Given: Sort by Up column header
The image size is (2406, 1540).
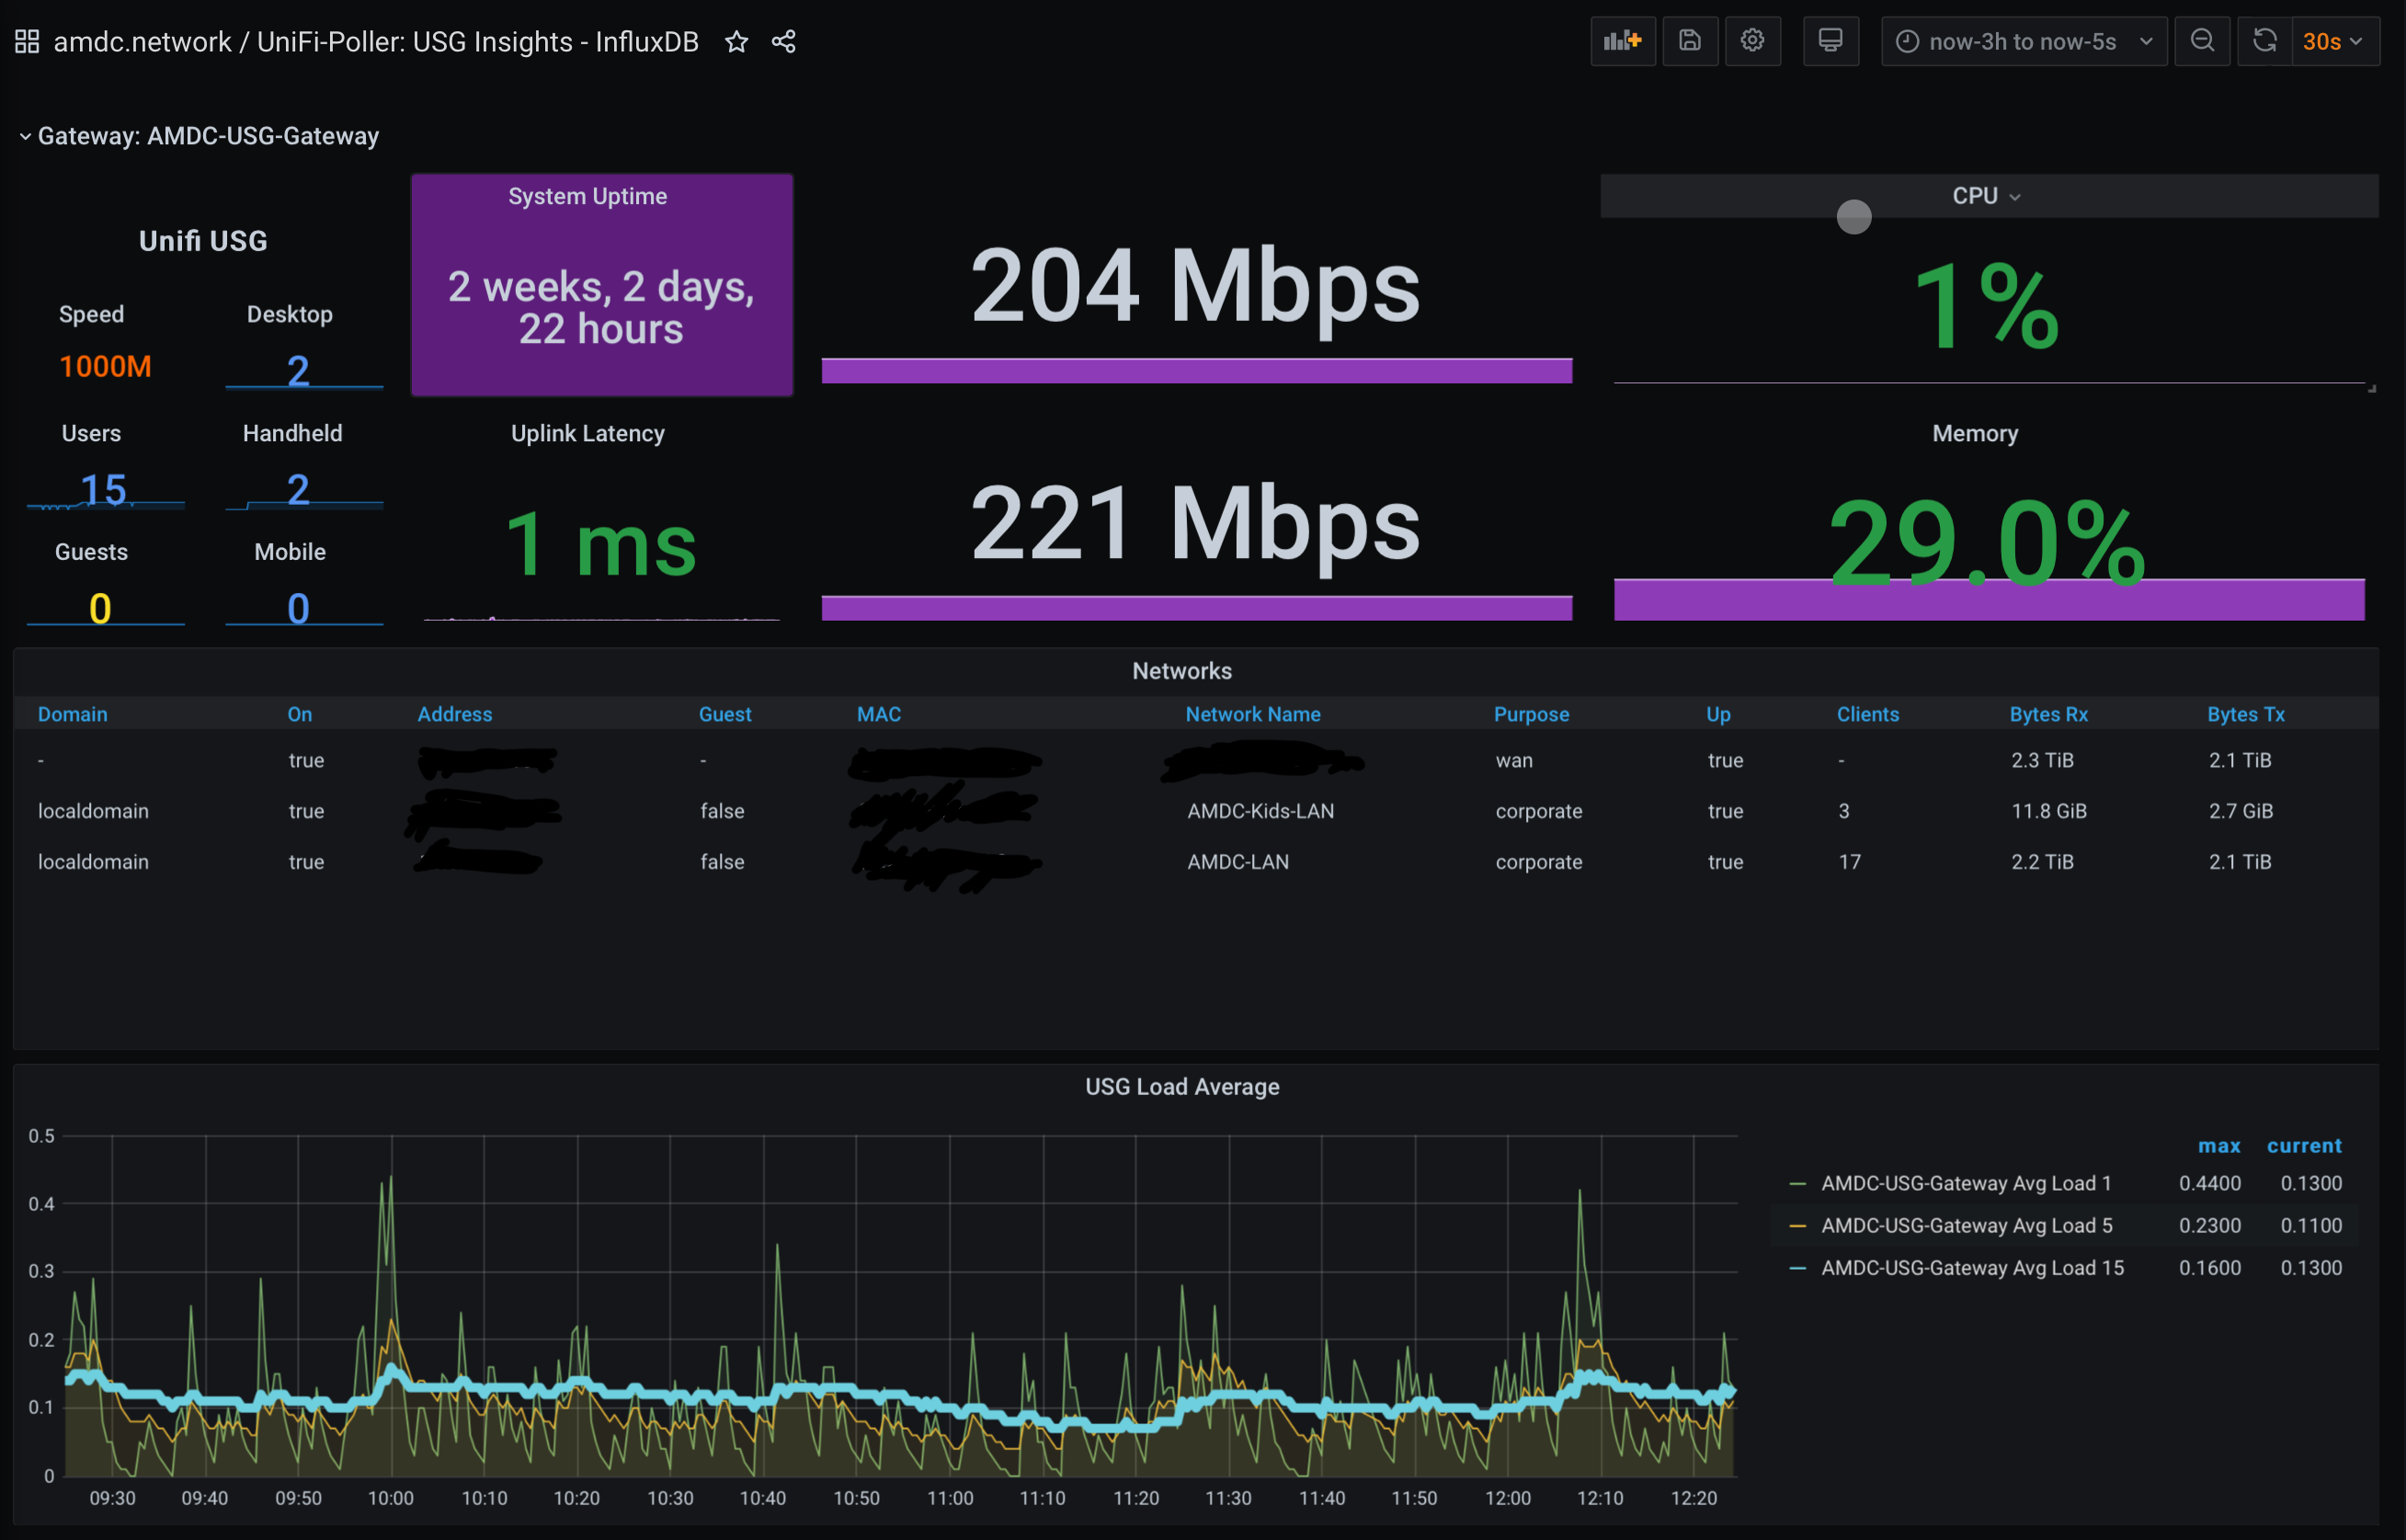Looking at the screenshot, I should pyautogui.click(x=1718, y=714).
